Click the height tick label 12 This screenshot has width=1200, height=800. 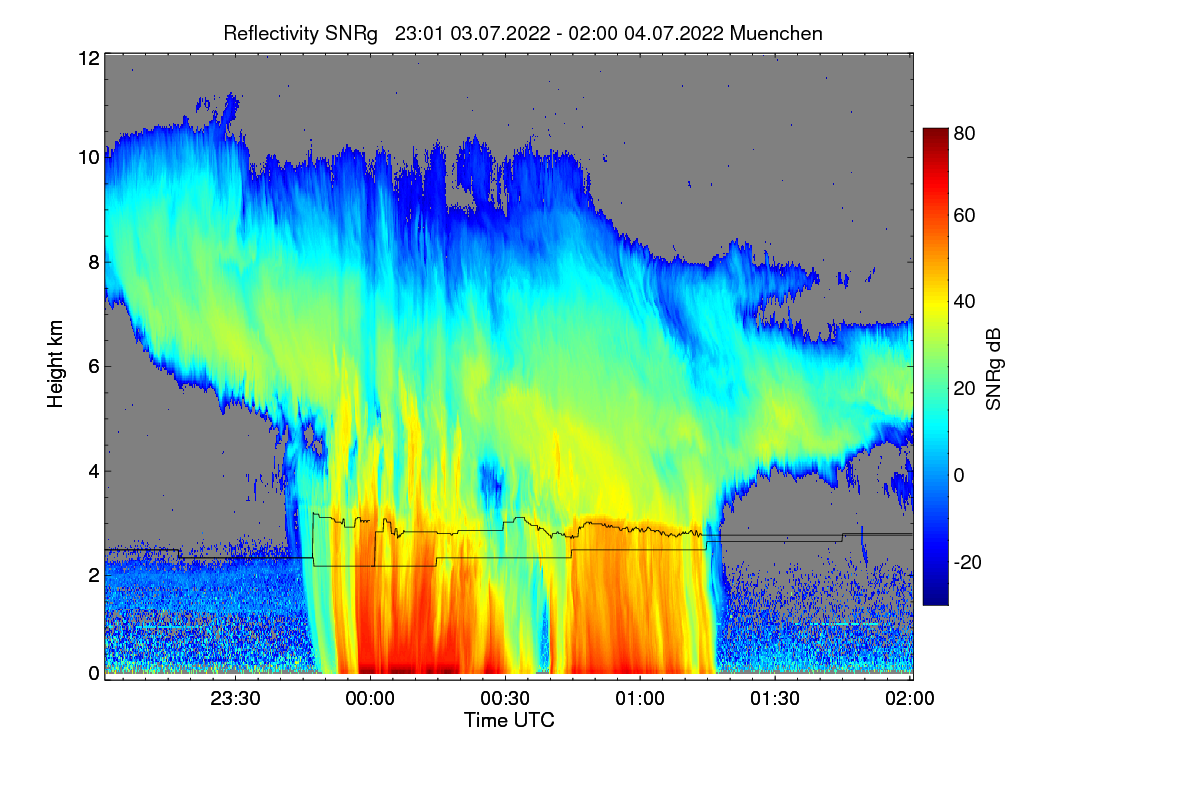point(88,58)
